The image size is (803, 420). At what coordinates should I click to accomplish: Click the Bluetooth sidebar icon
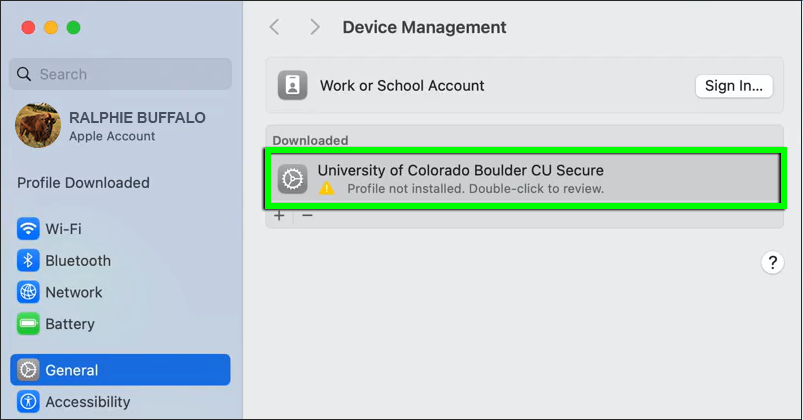coord(28,261)
